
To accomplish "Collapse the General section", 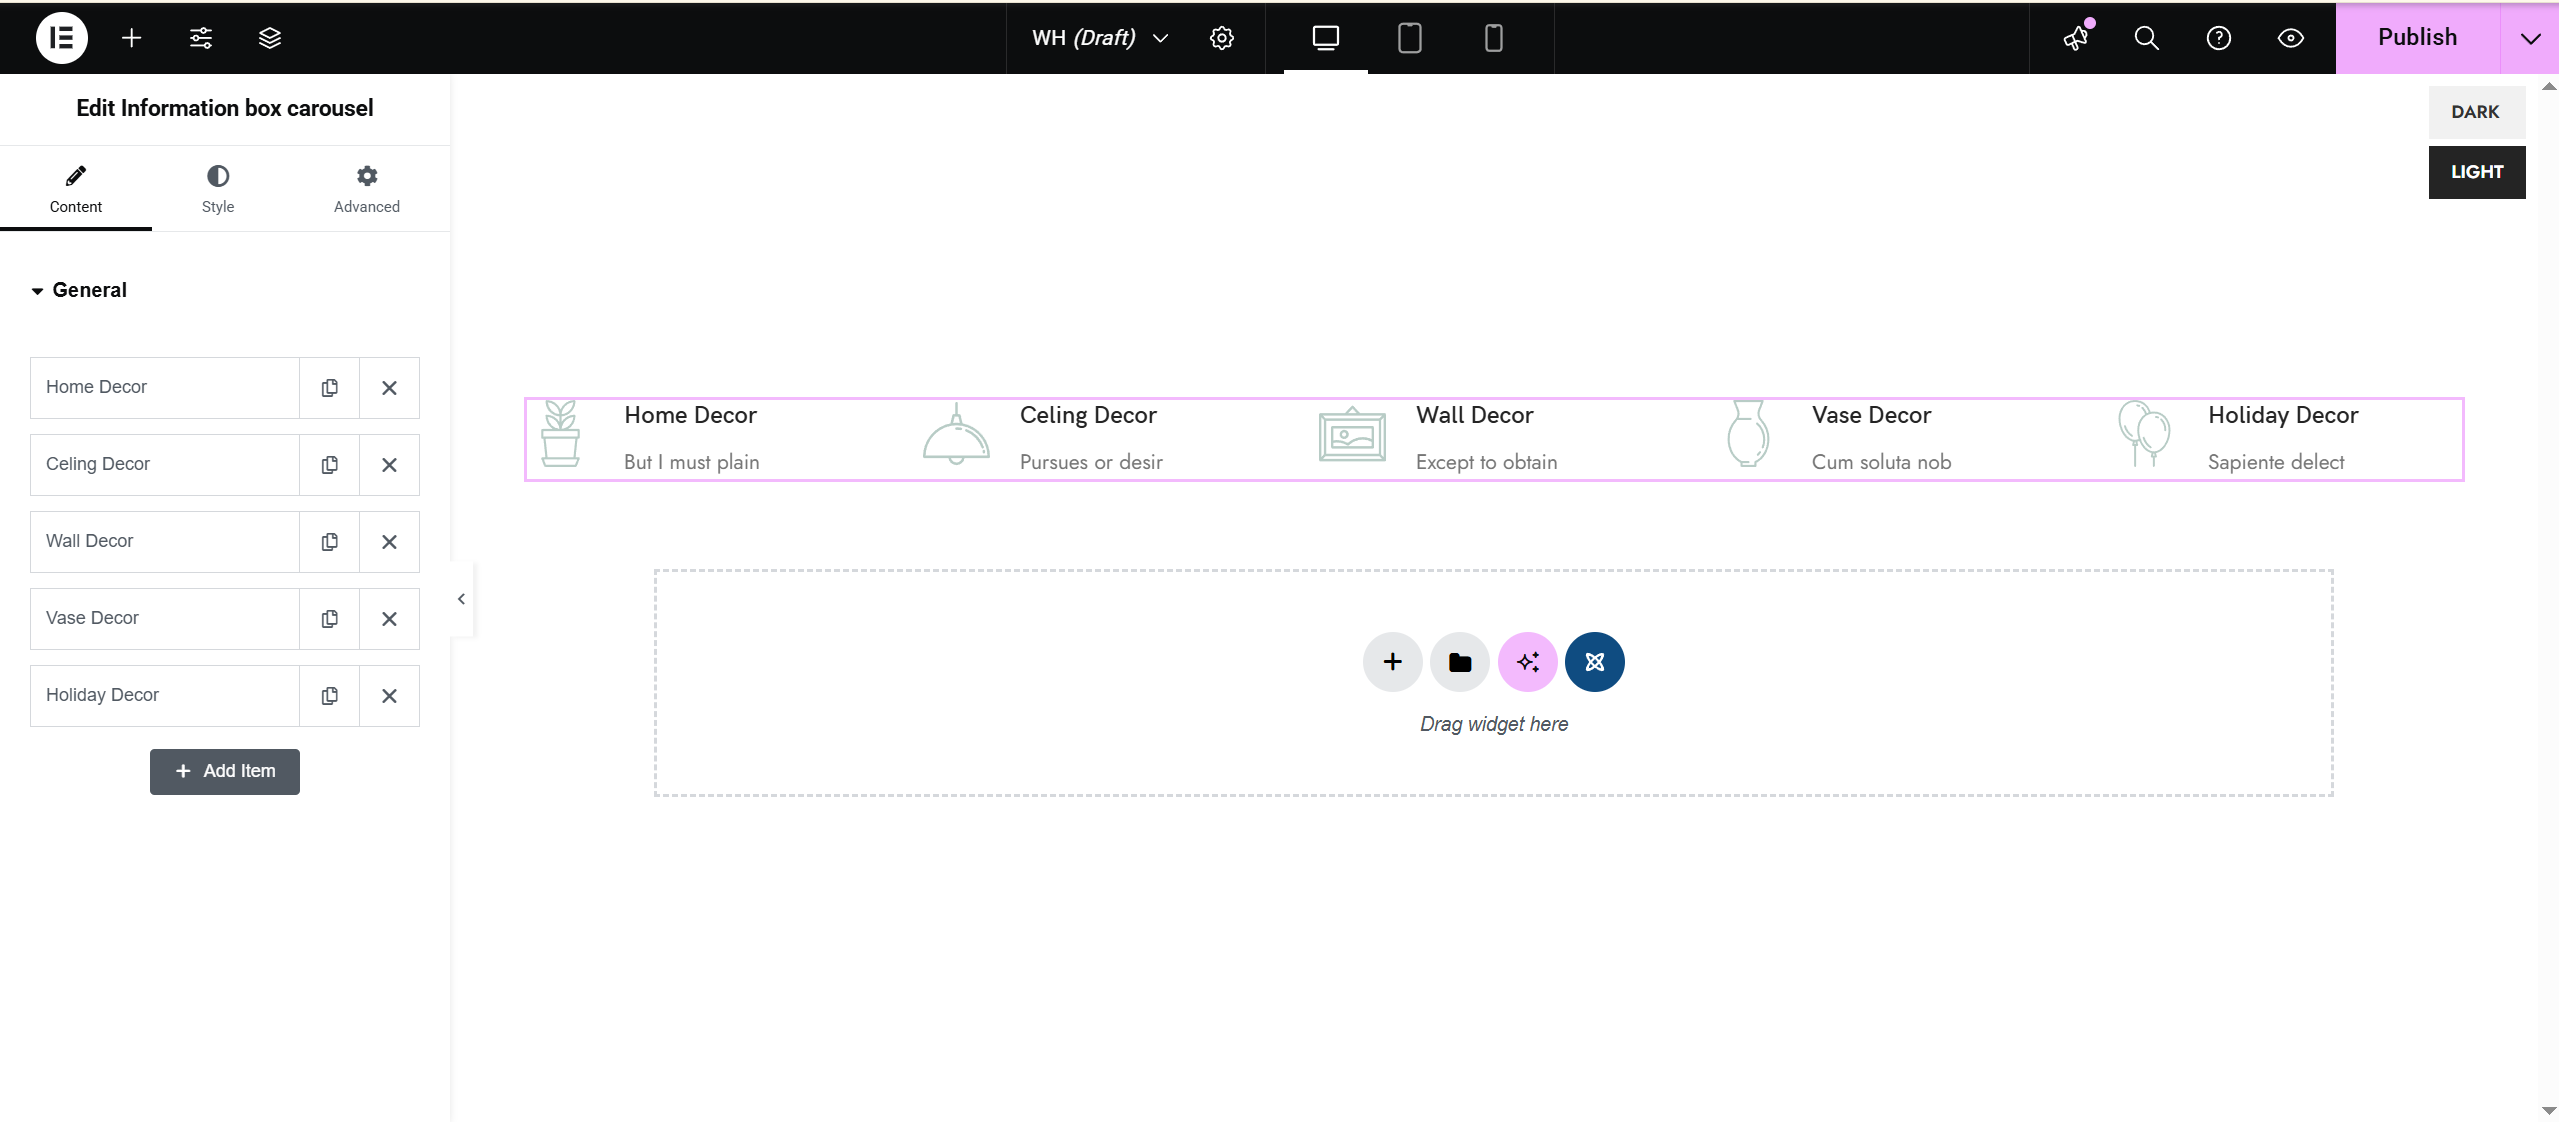I will click(80, 290).
